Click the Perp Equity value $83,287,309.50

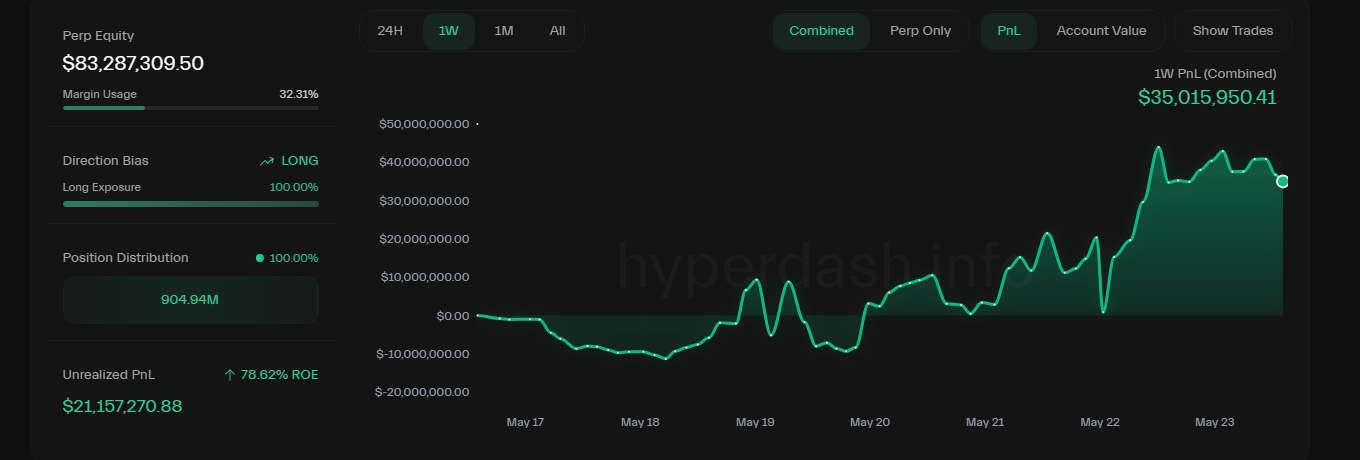[x=133, y=64]
